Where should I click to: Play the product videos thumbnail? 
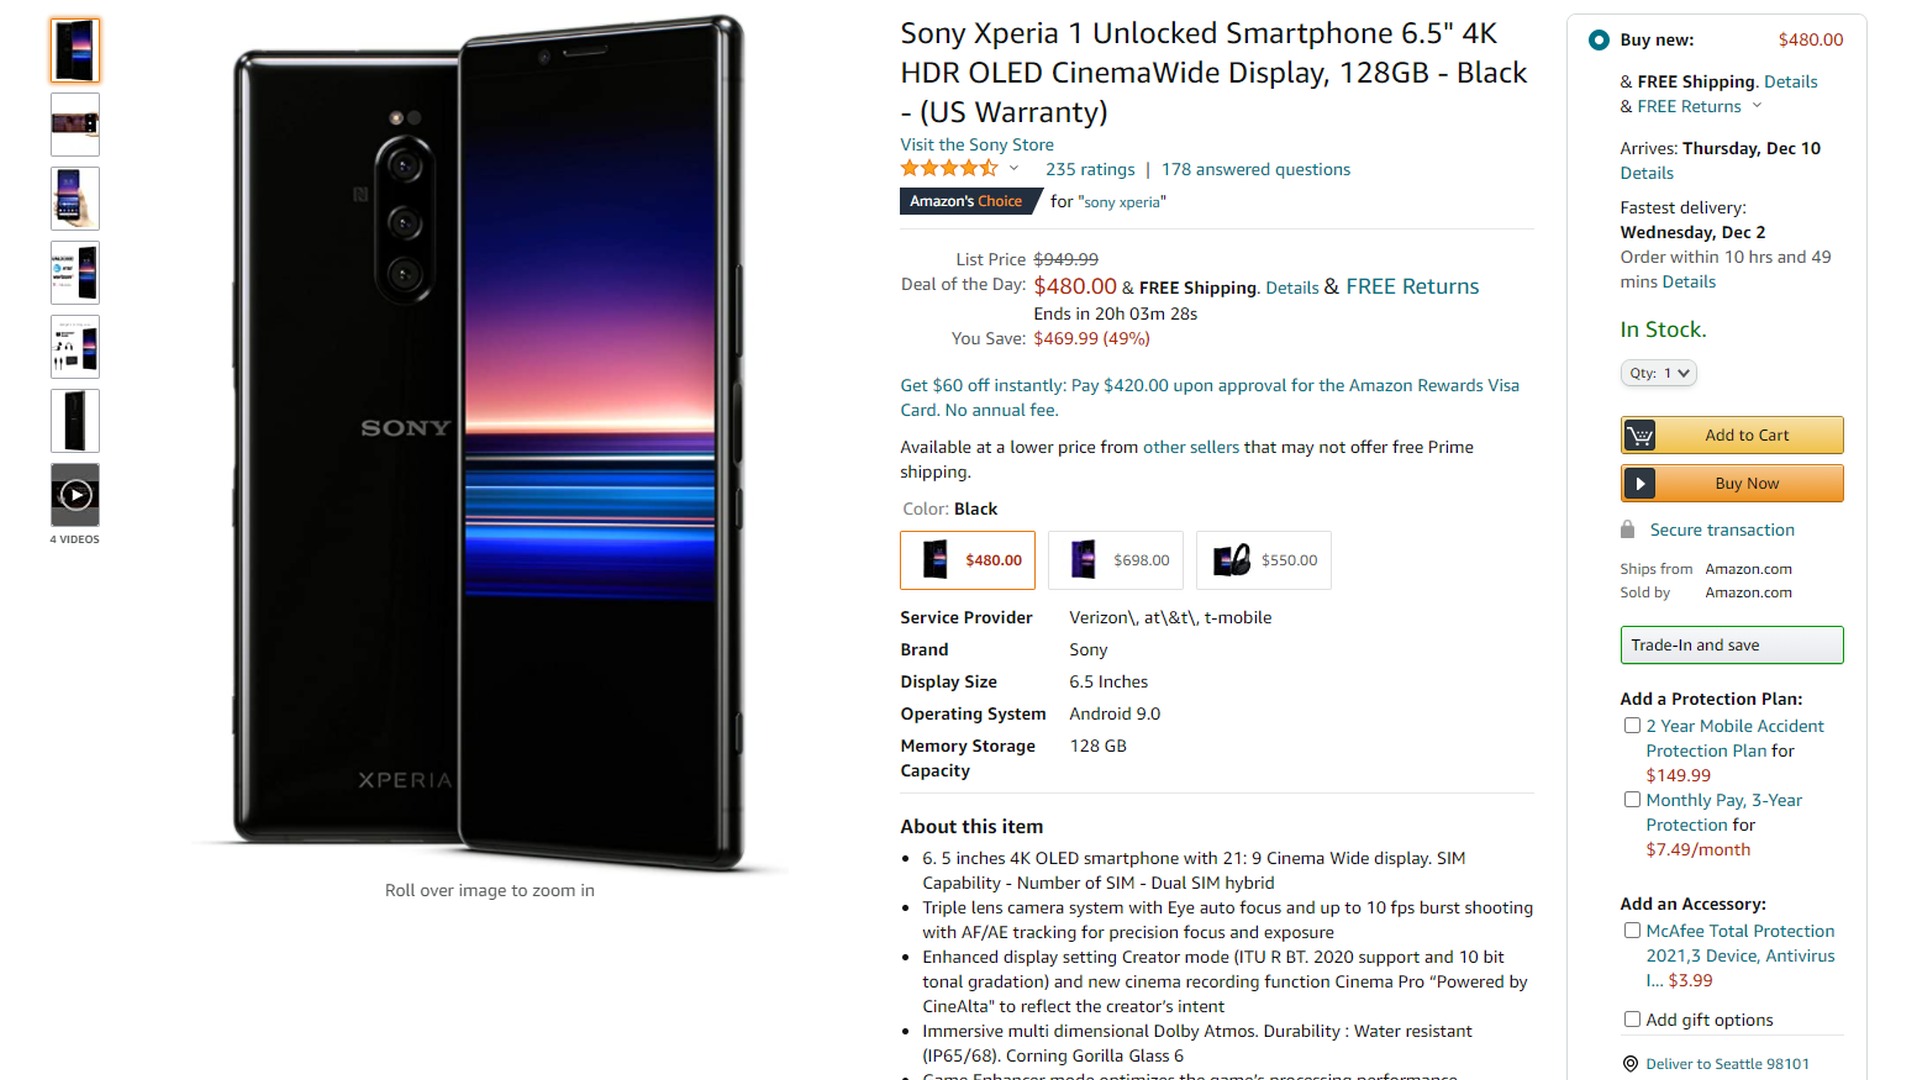click(x=75, y=495)
